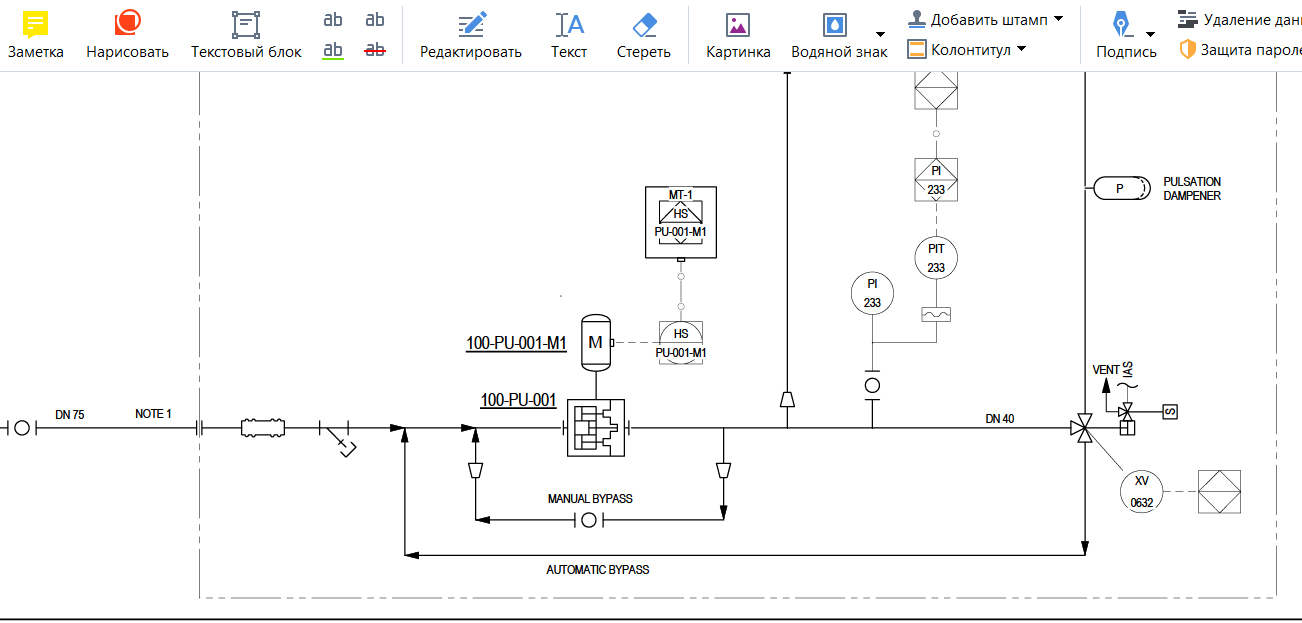Expand the Подпись dropdown arrow
The image size is (1302, 623).
pos(1150,34)
